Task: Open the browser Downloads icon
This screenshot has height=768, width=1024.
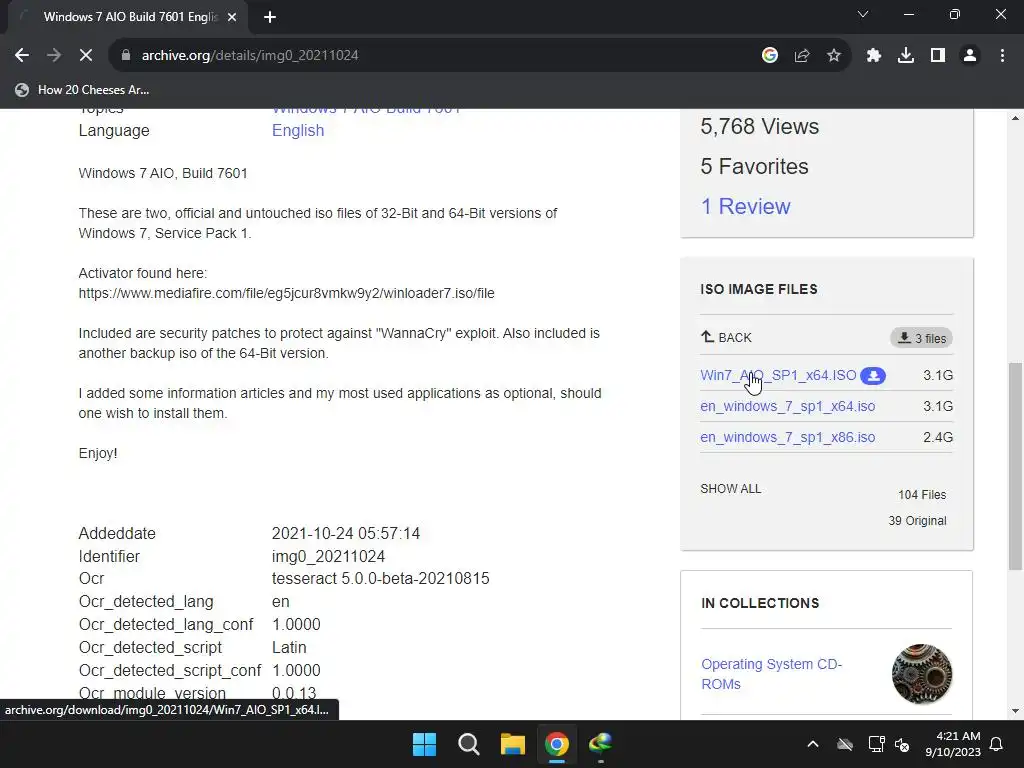Action: coord(906,56)
